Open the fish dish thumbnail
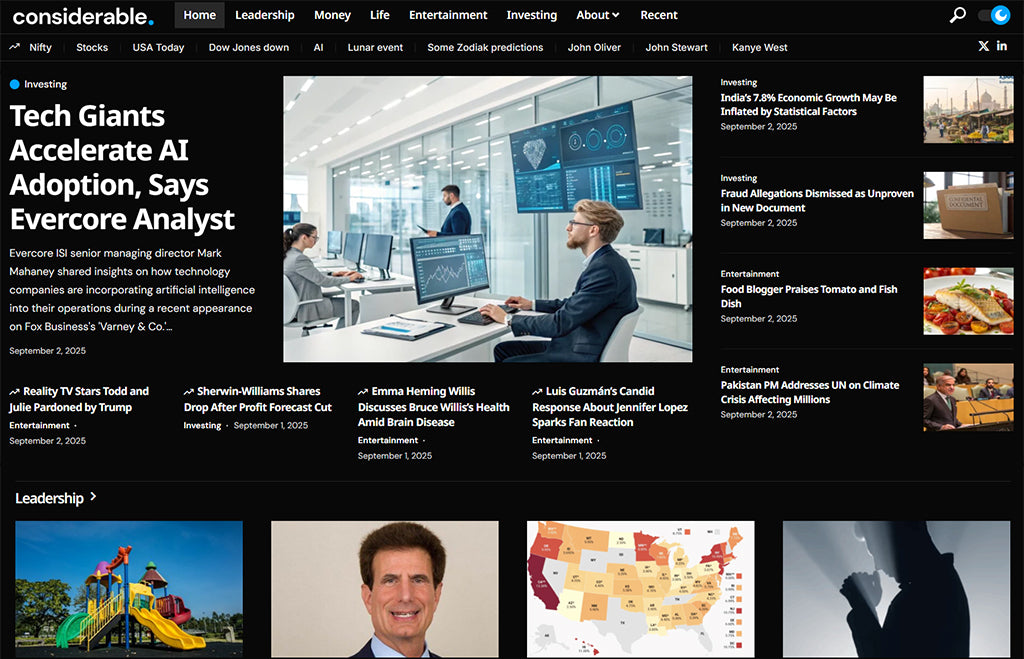Image resolution: width=1024 pixels, height=659 pixels. coord(968,301)
